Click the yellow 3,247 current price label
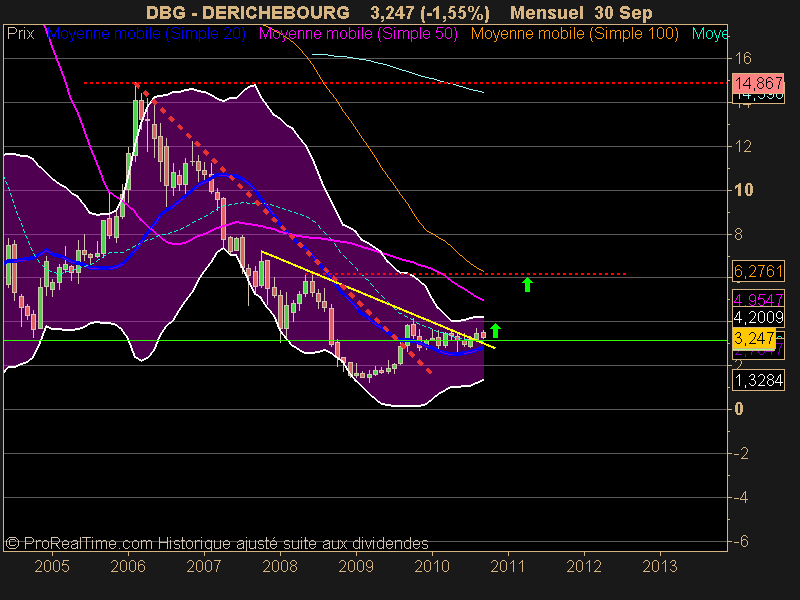This screenshot has height=600, width=800. click(754, 338)
